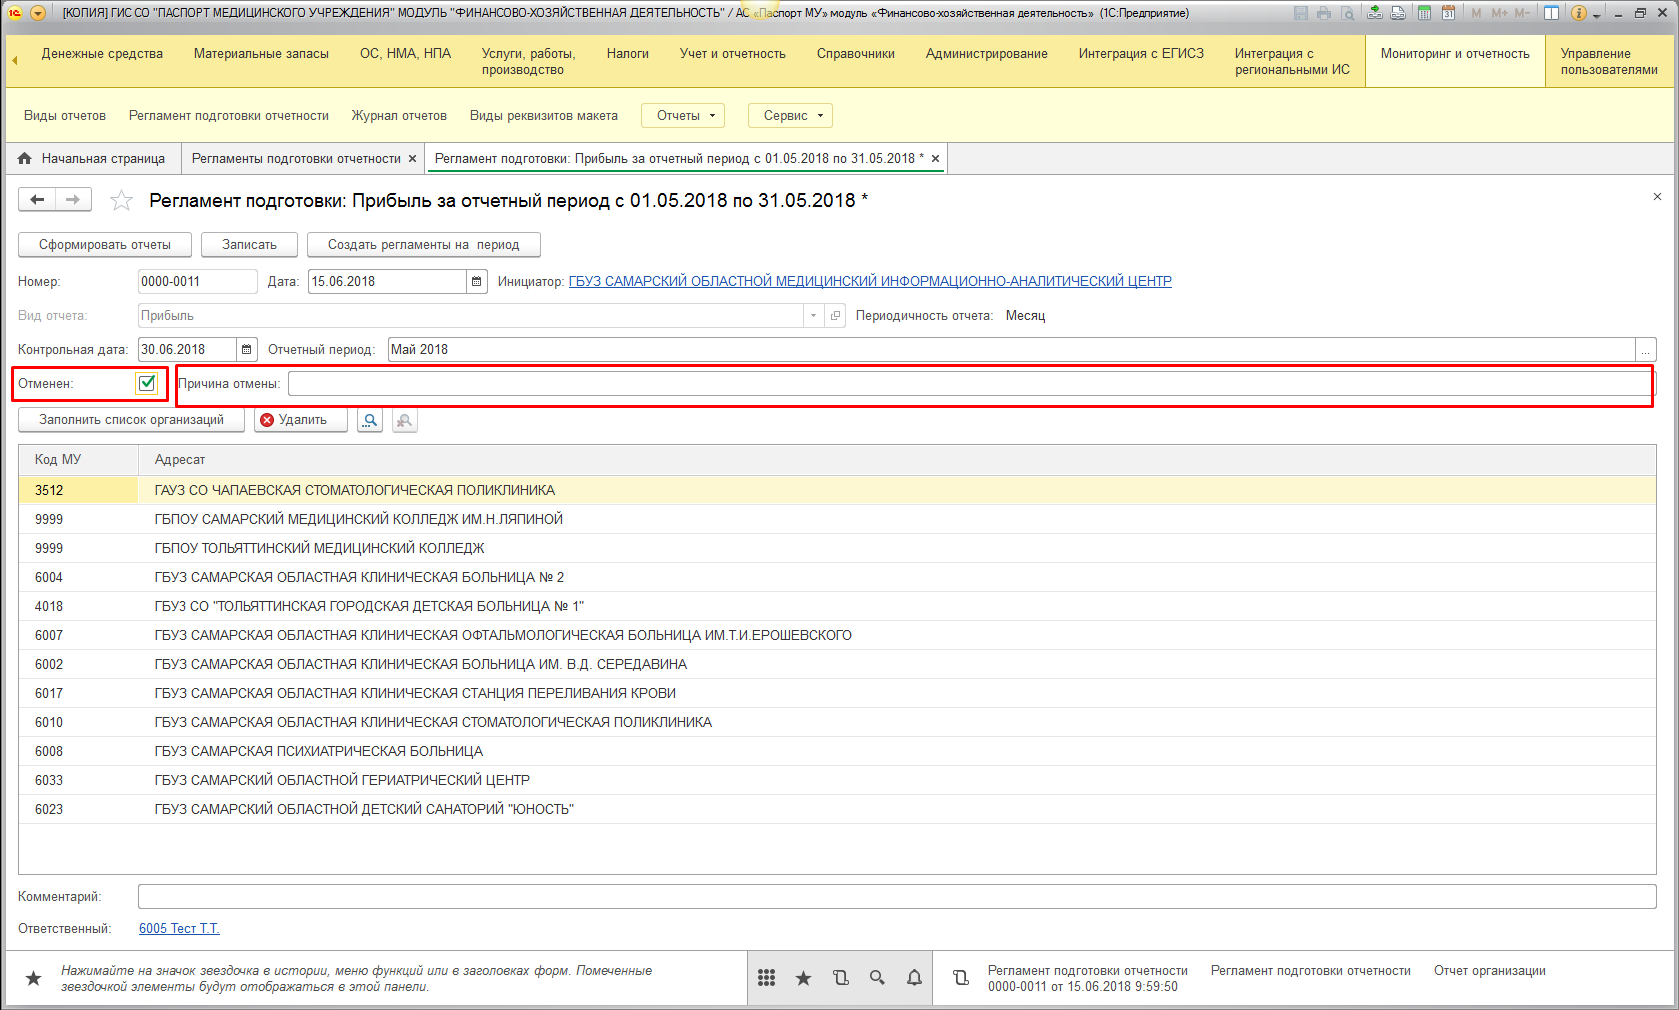Viewport: 1679px width, 1010px height.
Task: Open the initiator organization link
Action: coord(870,282)
